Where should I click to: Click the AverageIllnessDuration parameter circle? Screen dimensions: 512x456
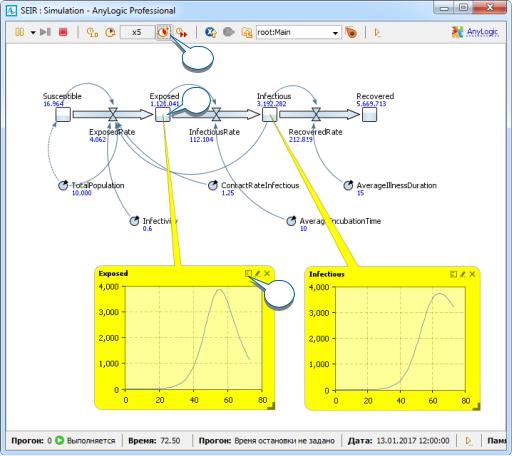pos(348,185)
